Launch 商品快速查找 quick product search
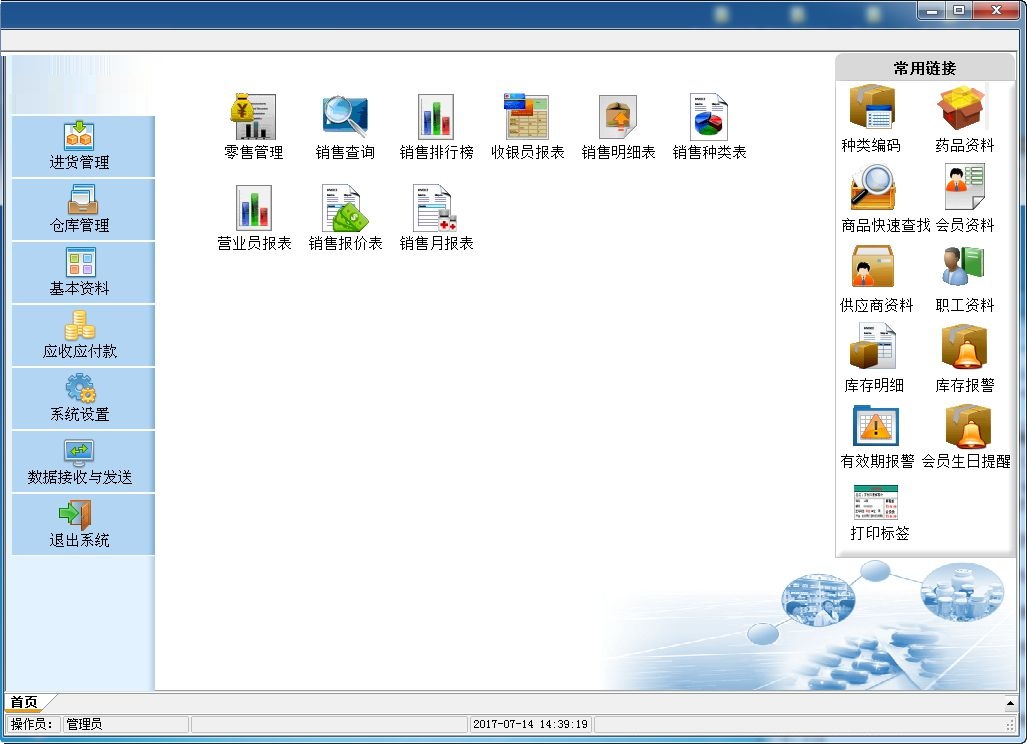 [x=872, y=190]
